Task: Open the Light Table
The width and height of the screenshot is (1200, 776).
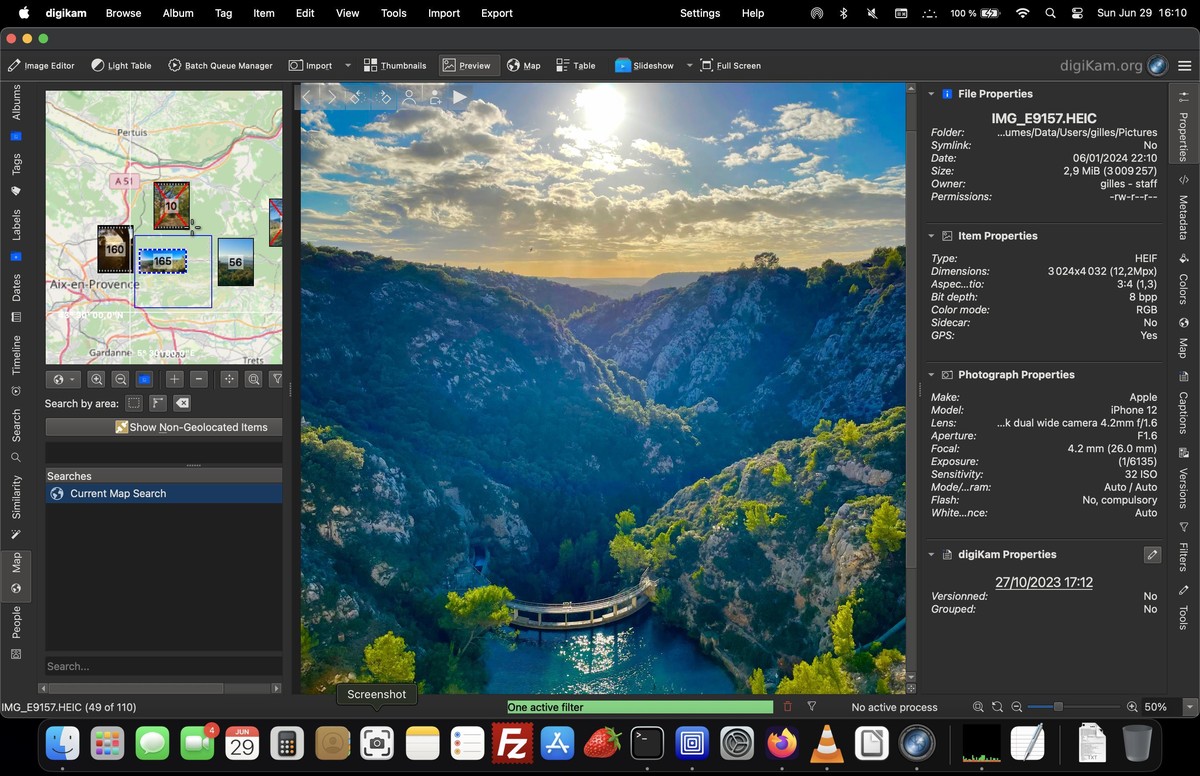Action: pos(120,65)
